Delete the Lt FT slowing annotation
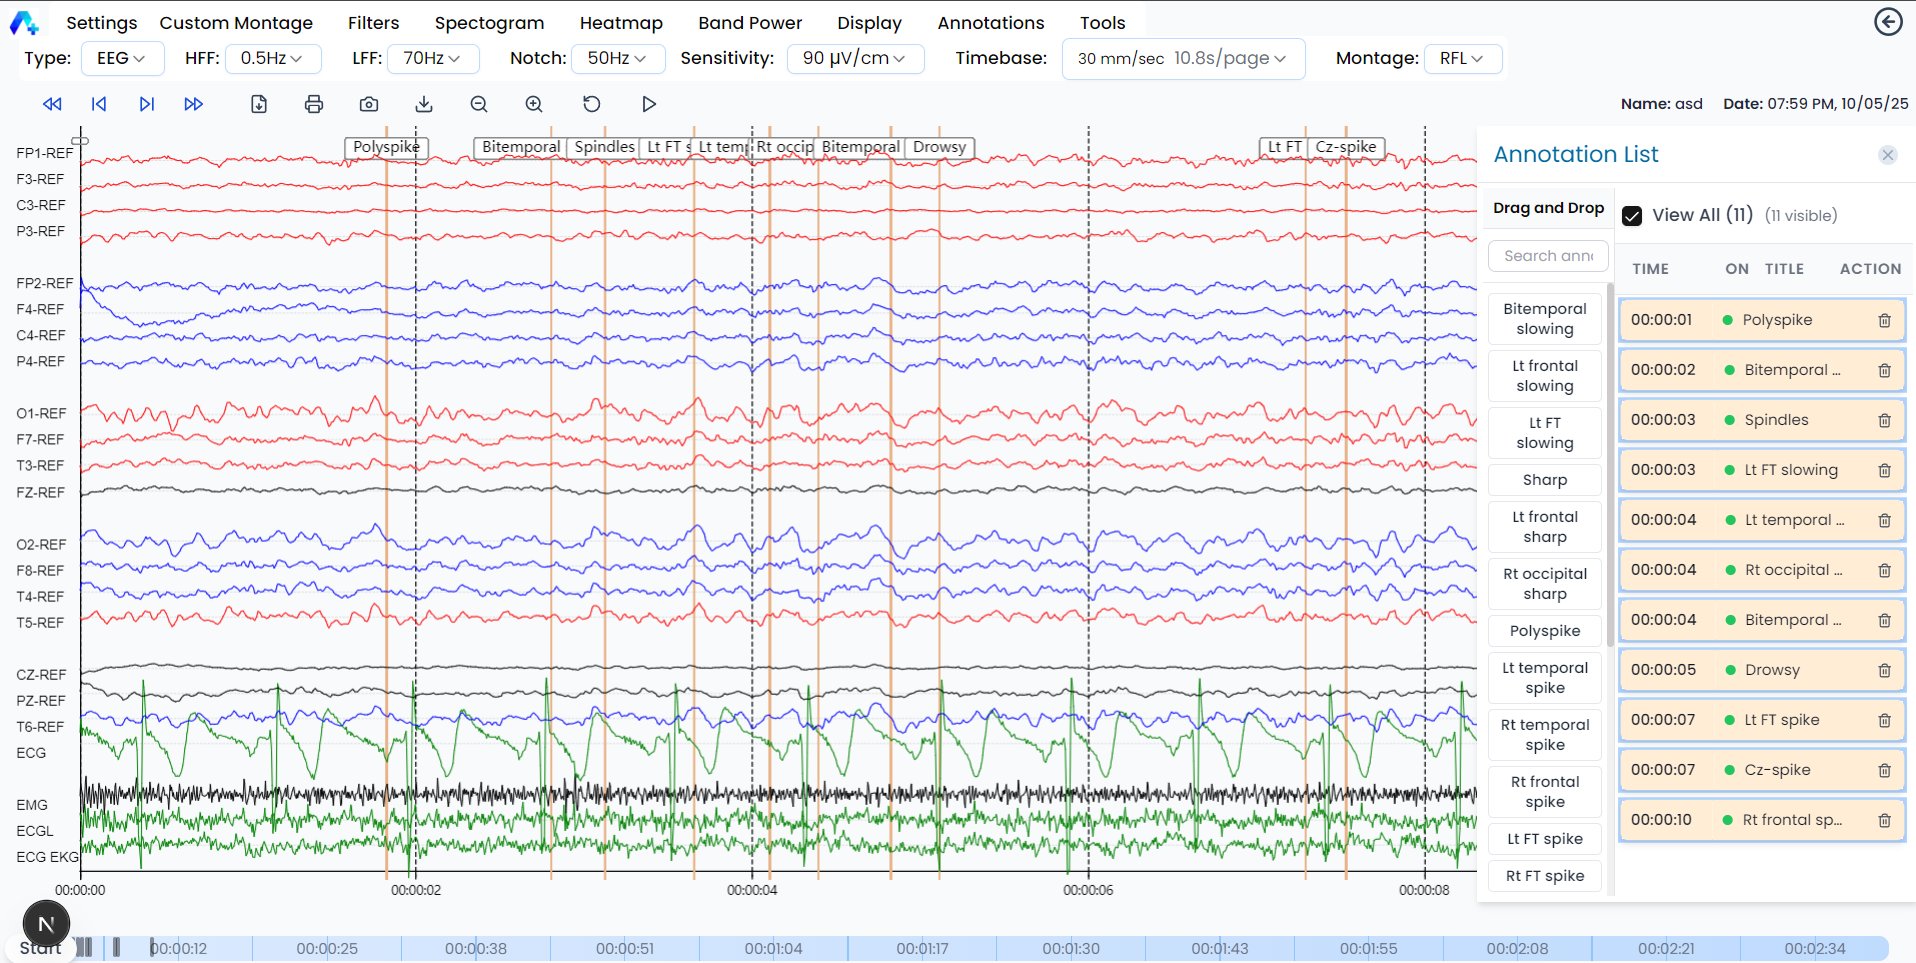Image resolution: width=1916 pixels, height=963 pixels. [x=1884, y=471]
